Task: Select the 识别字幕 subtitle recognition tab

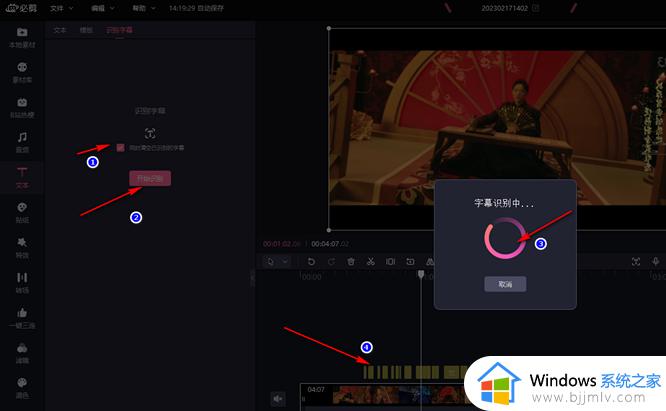Action: tap(119, 30)
